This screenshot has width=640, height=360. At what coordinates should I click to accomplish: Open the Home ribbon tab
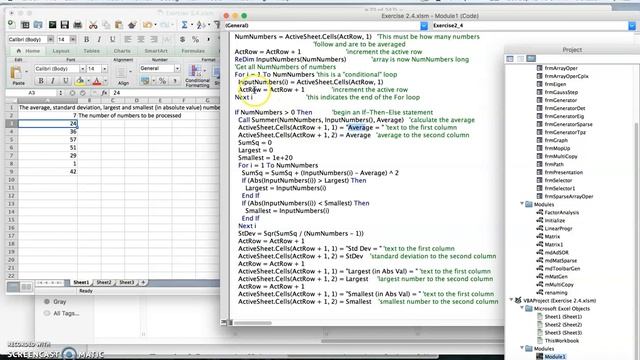[x=29, y=51]
